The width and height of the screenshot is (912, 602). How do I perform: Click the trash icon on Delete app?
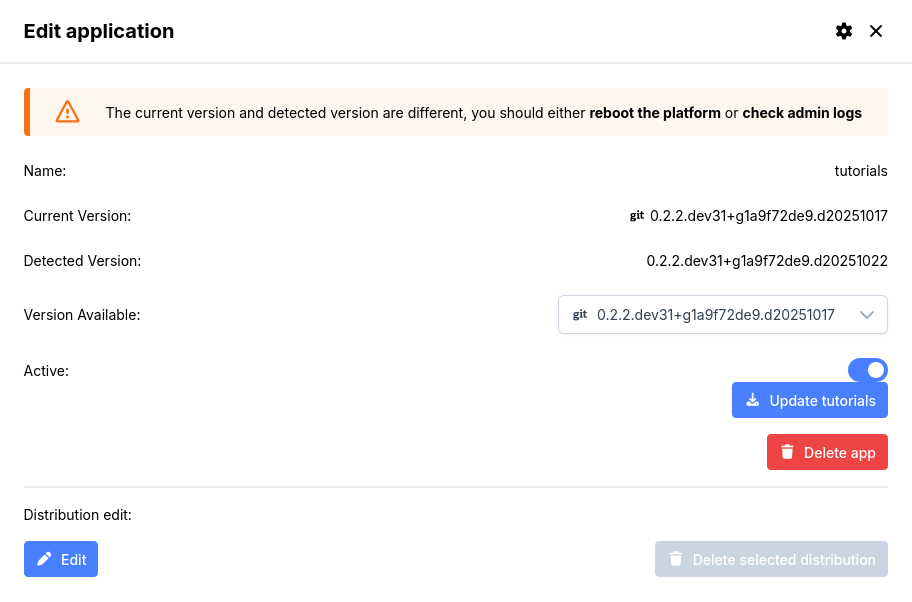(787, 452)
